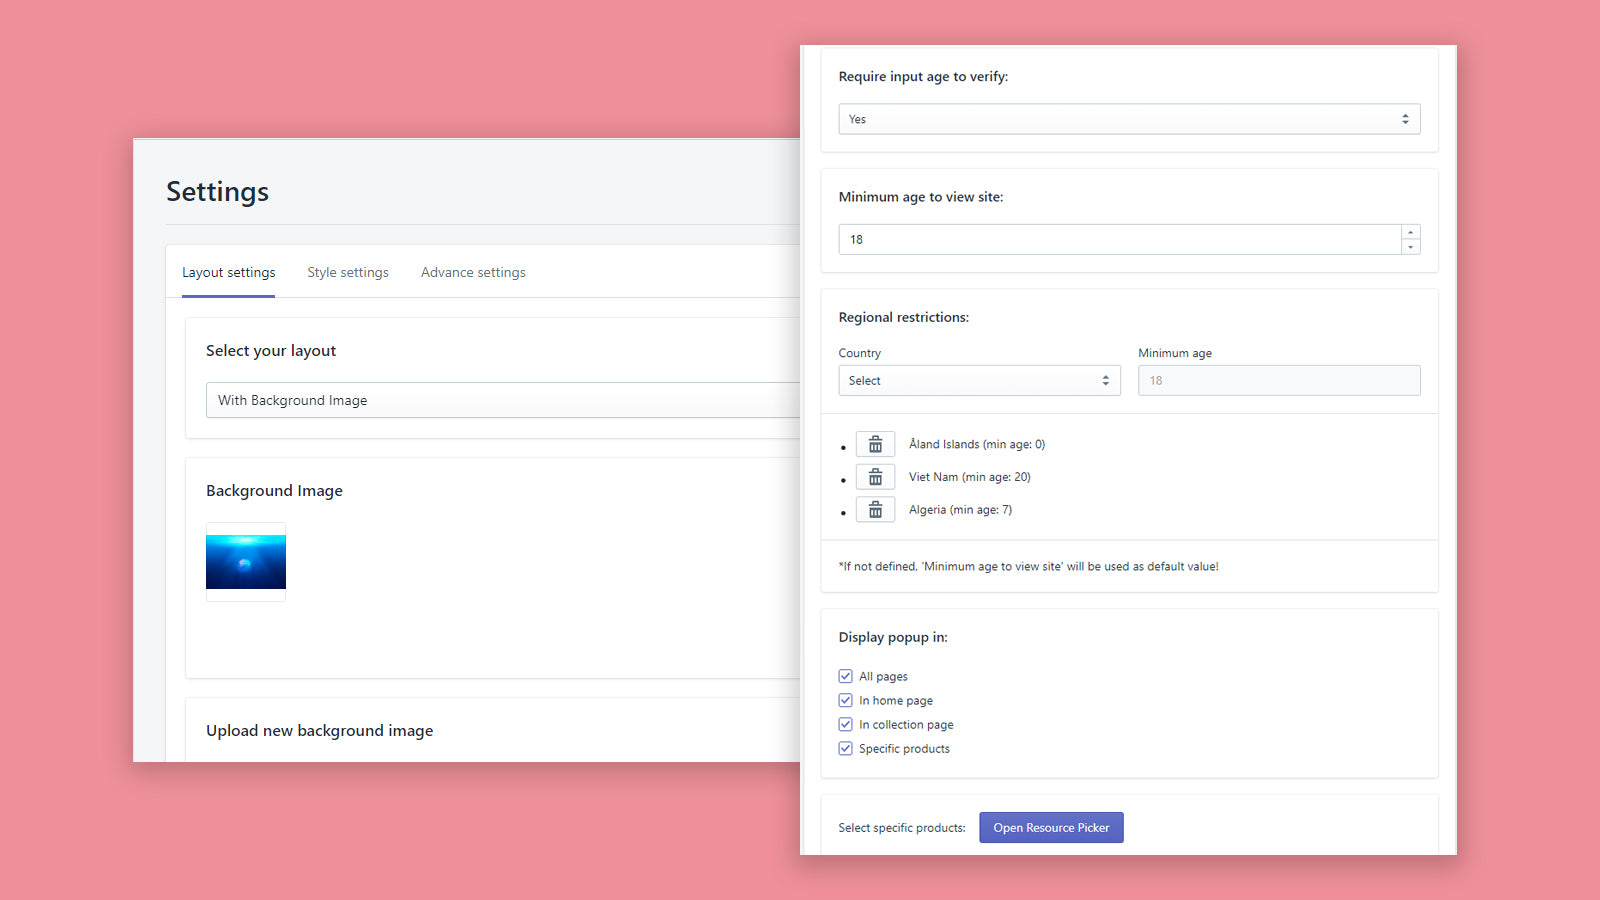This screenshot has height=900, width=1600.
Task: Change the Require input age dropdown
Action: tap(1128, 119)
